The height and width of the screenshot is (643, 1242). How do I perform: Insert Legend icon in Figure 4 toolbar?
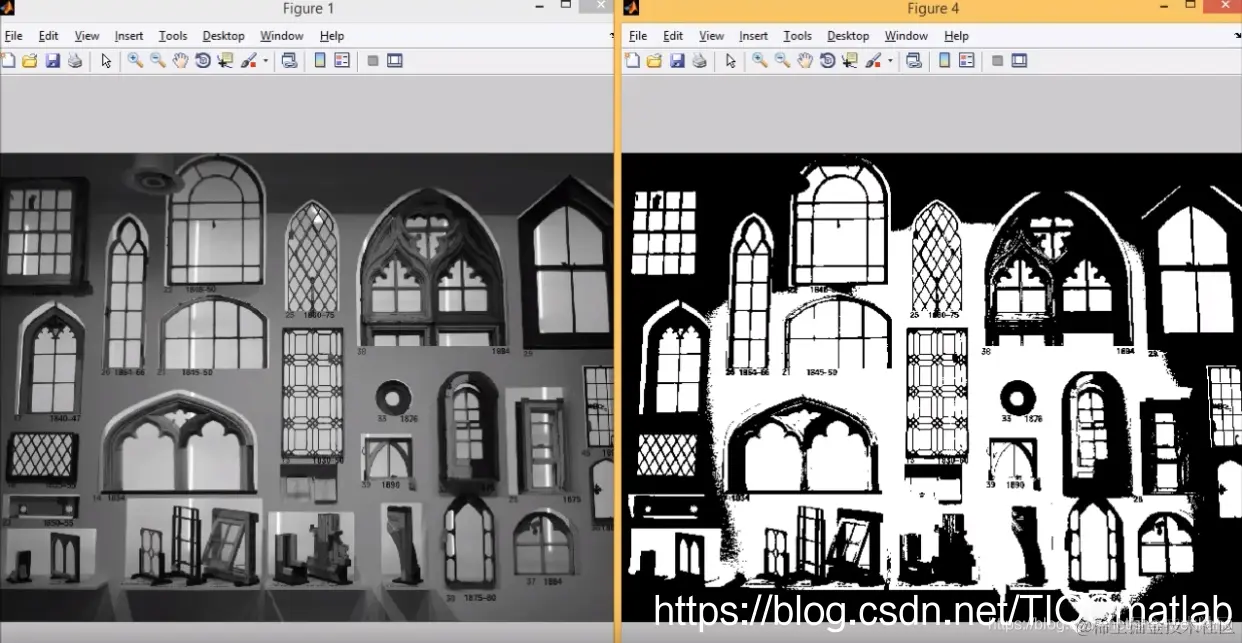click(x=967, y=61)
